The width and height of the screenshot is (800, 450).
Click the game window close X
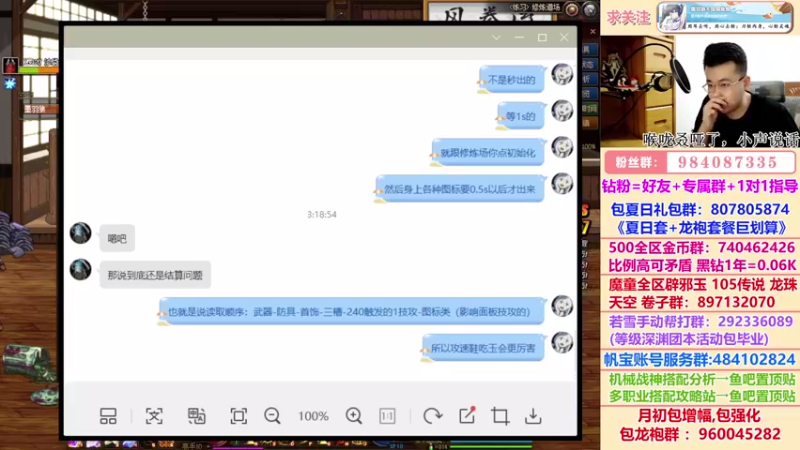(x=592, y=32)
